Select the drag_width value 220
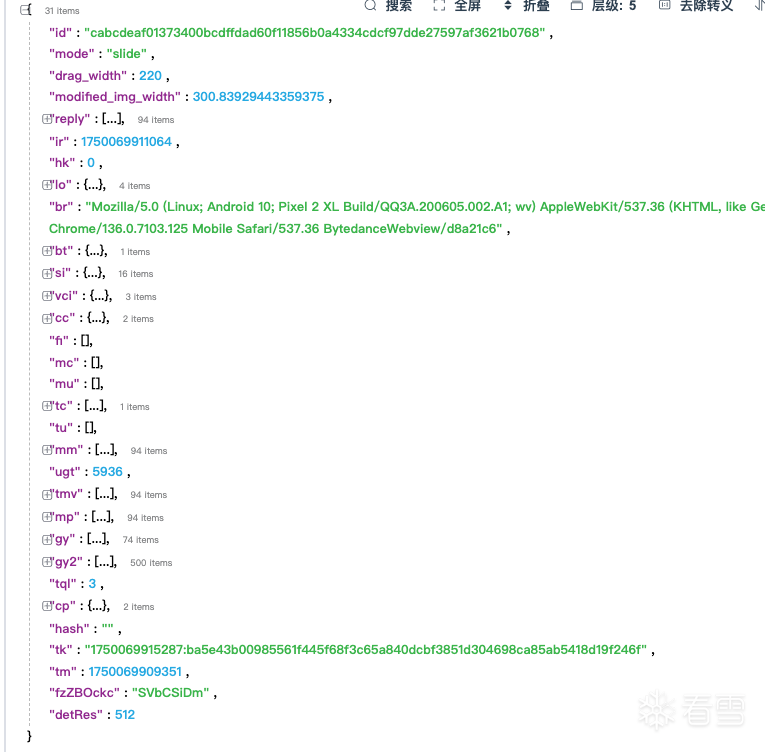Screen dimensions: 765x752 (x=150, y=76)
